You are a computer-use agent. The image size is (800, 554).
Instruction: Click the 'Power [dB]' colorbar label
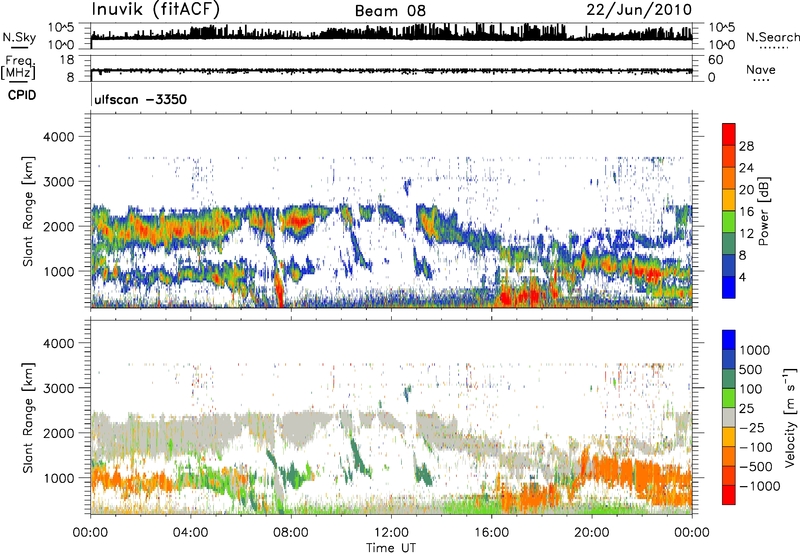point(763,211)
